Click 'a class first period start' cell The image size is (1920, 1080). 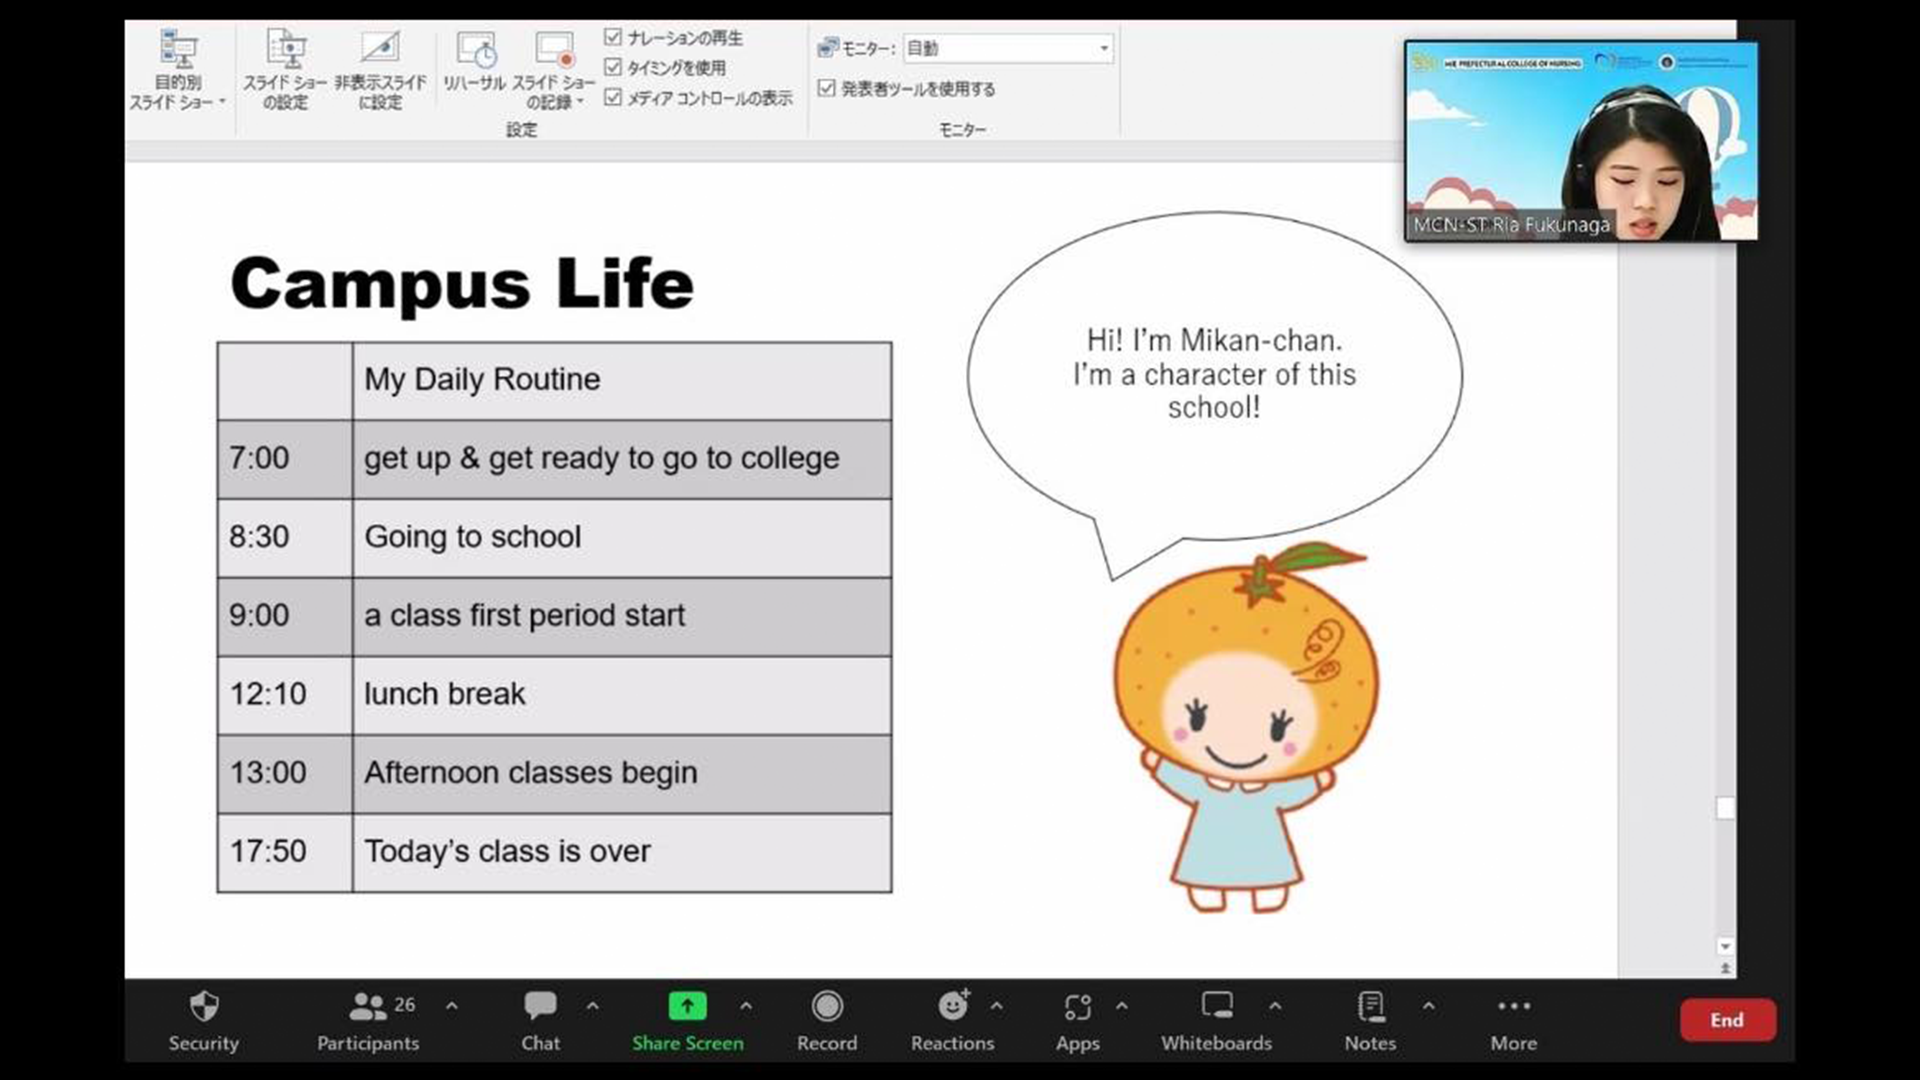(622, 616)
